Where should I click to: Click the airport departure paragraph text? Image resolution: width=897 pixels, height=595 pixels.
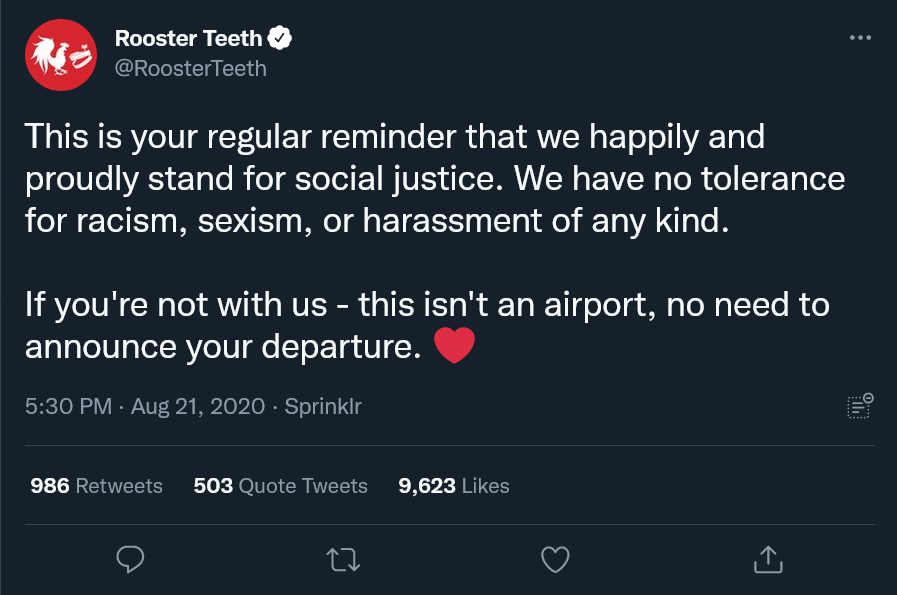427,325
